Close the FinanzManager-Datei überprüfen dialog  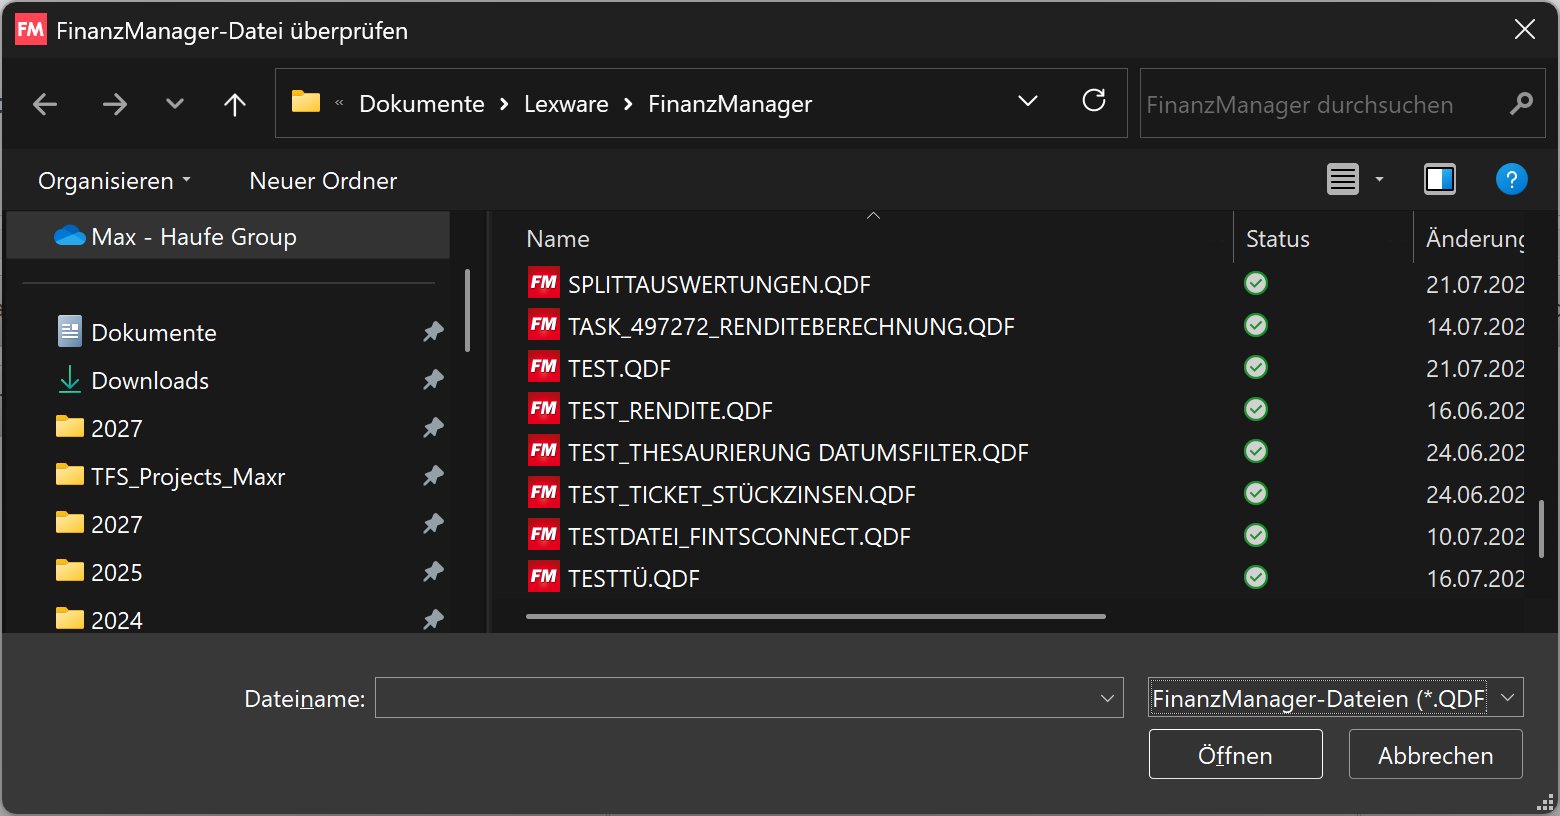click(x=1525, y=30)
